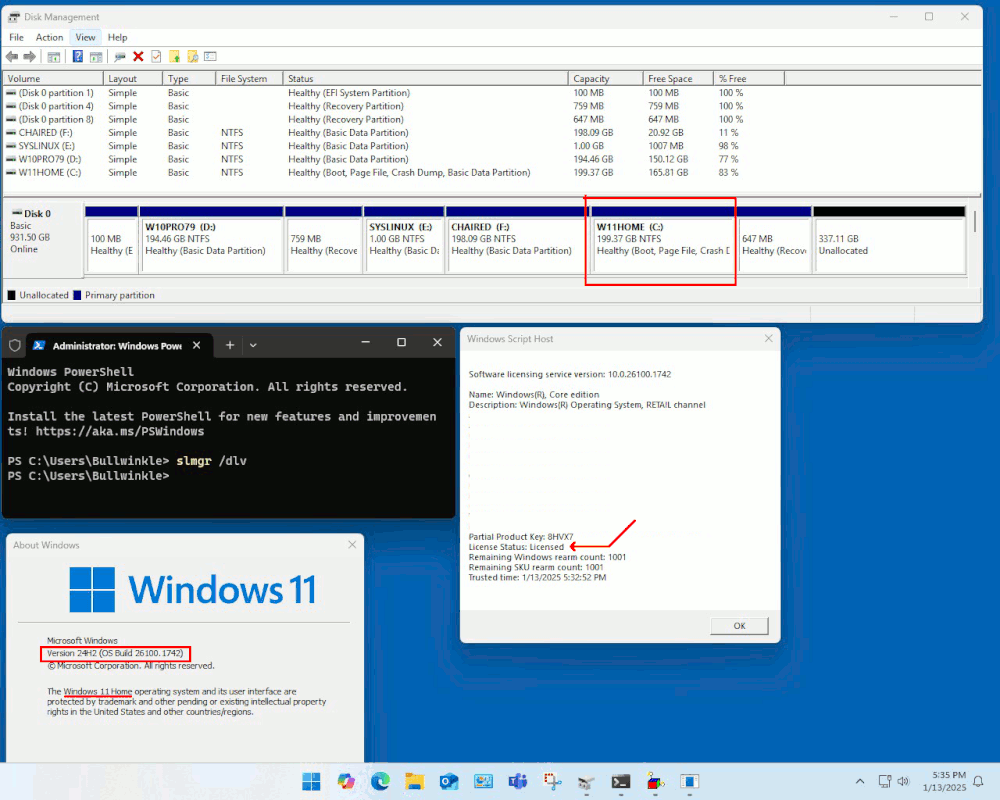The width and height of the screenshot is (1000, 800).
Task: Launch Copilot from the taskbar
Action: pyautogui.click(x=346, y=781)
